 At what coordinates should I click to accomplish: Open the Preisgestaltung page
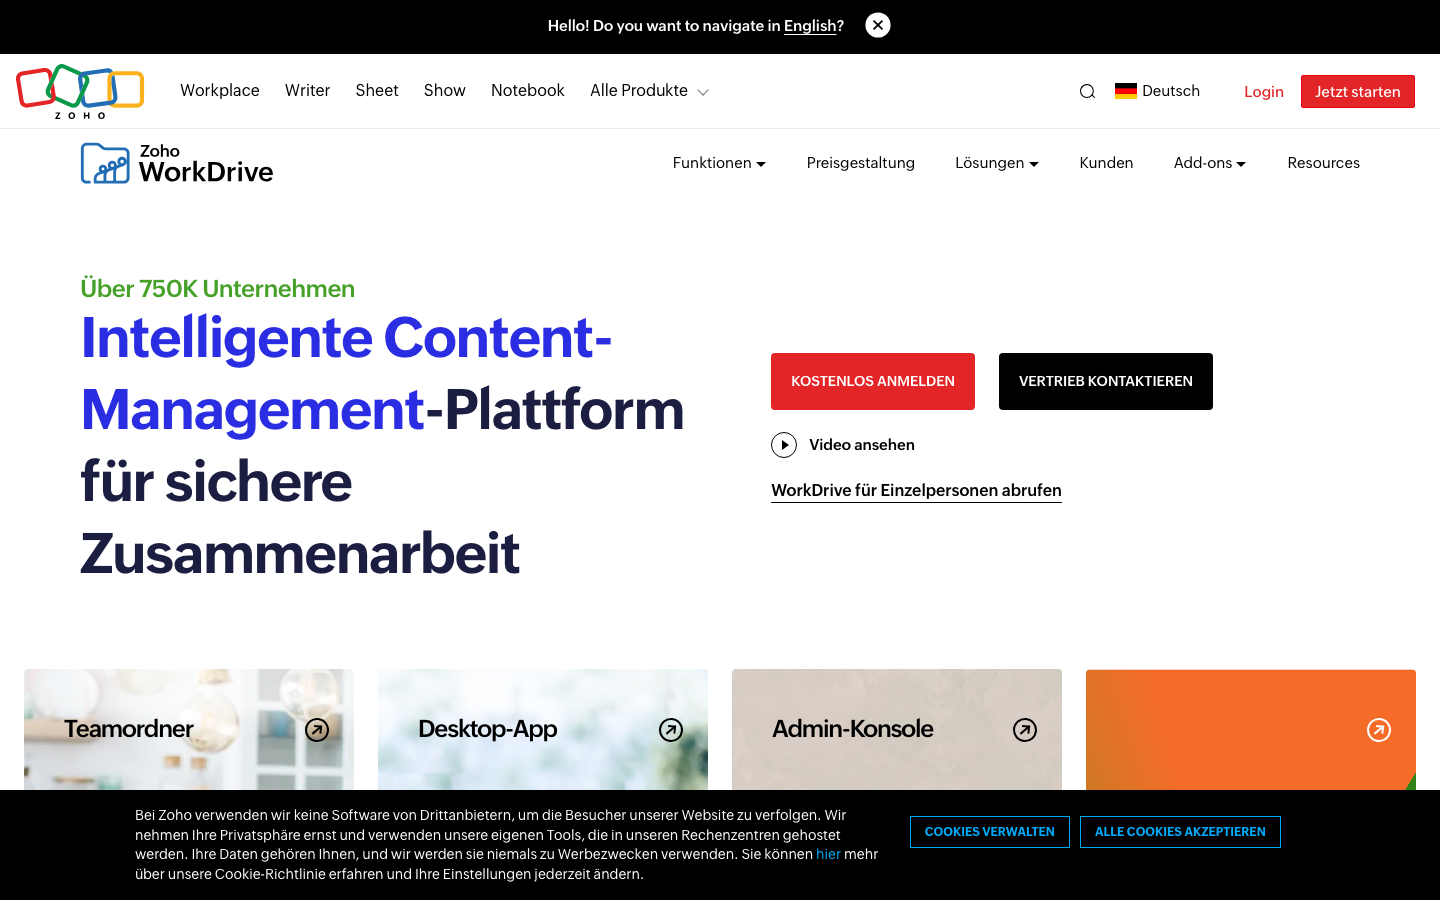(x=861, y=163)
